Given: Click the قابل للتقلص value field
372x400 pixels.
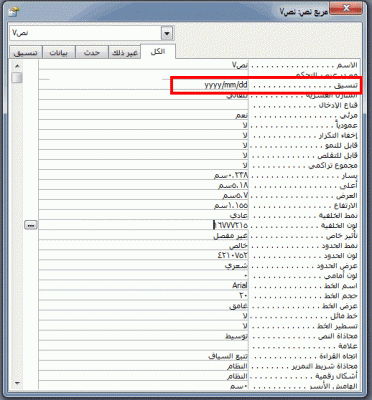Looking at the screenshot, I should click(x=143, y=155).
